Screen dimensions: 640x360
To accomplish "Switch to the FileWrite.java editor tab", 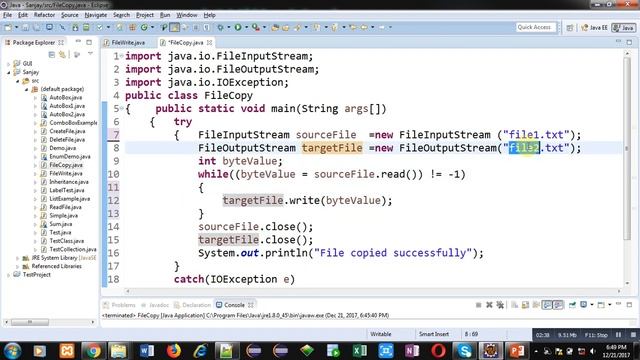I will pos(128,42).
